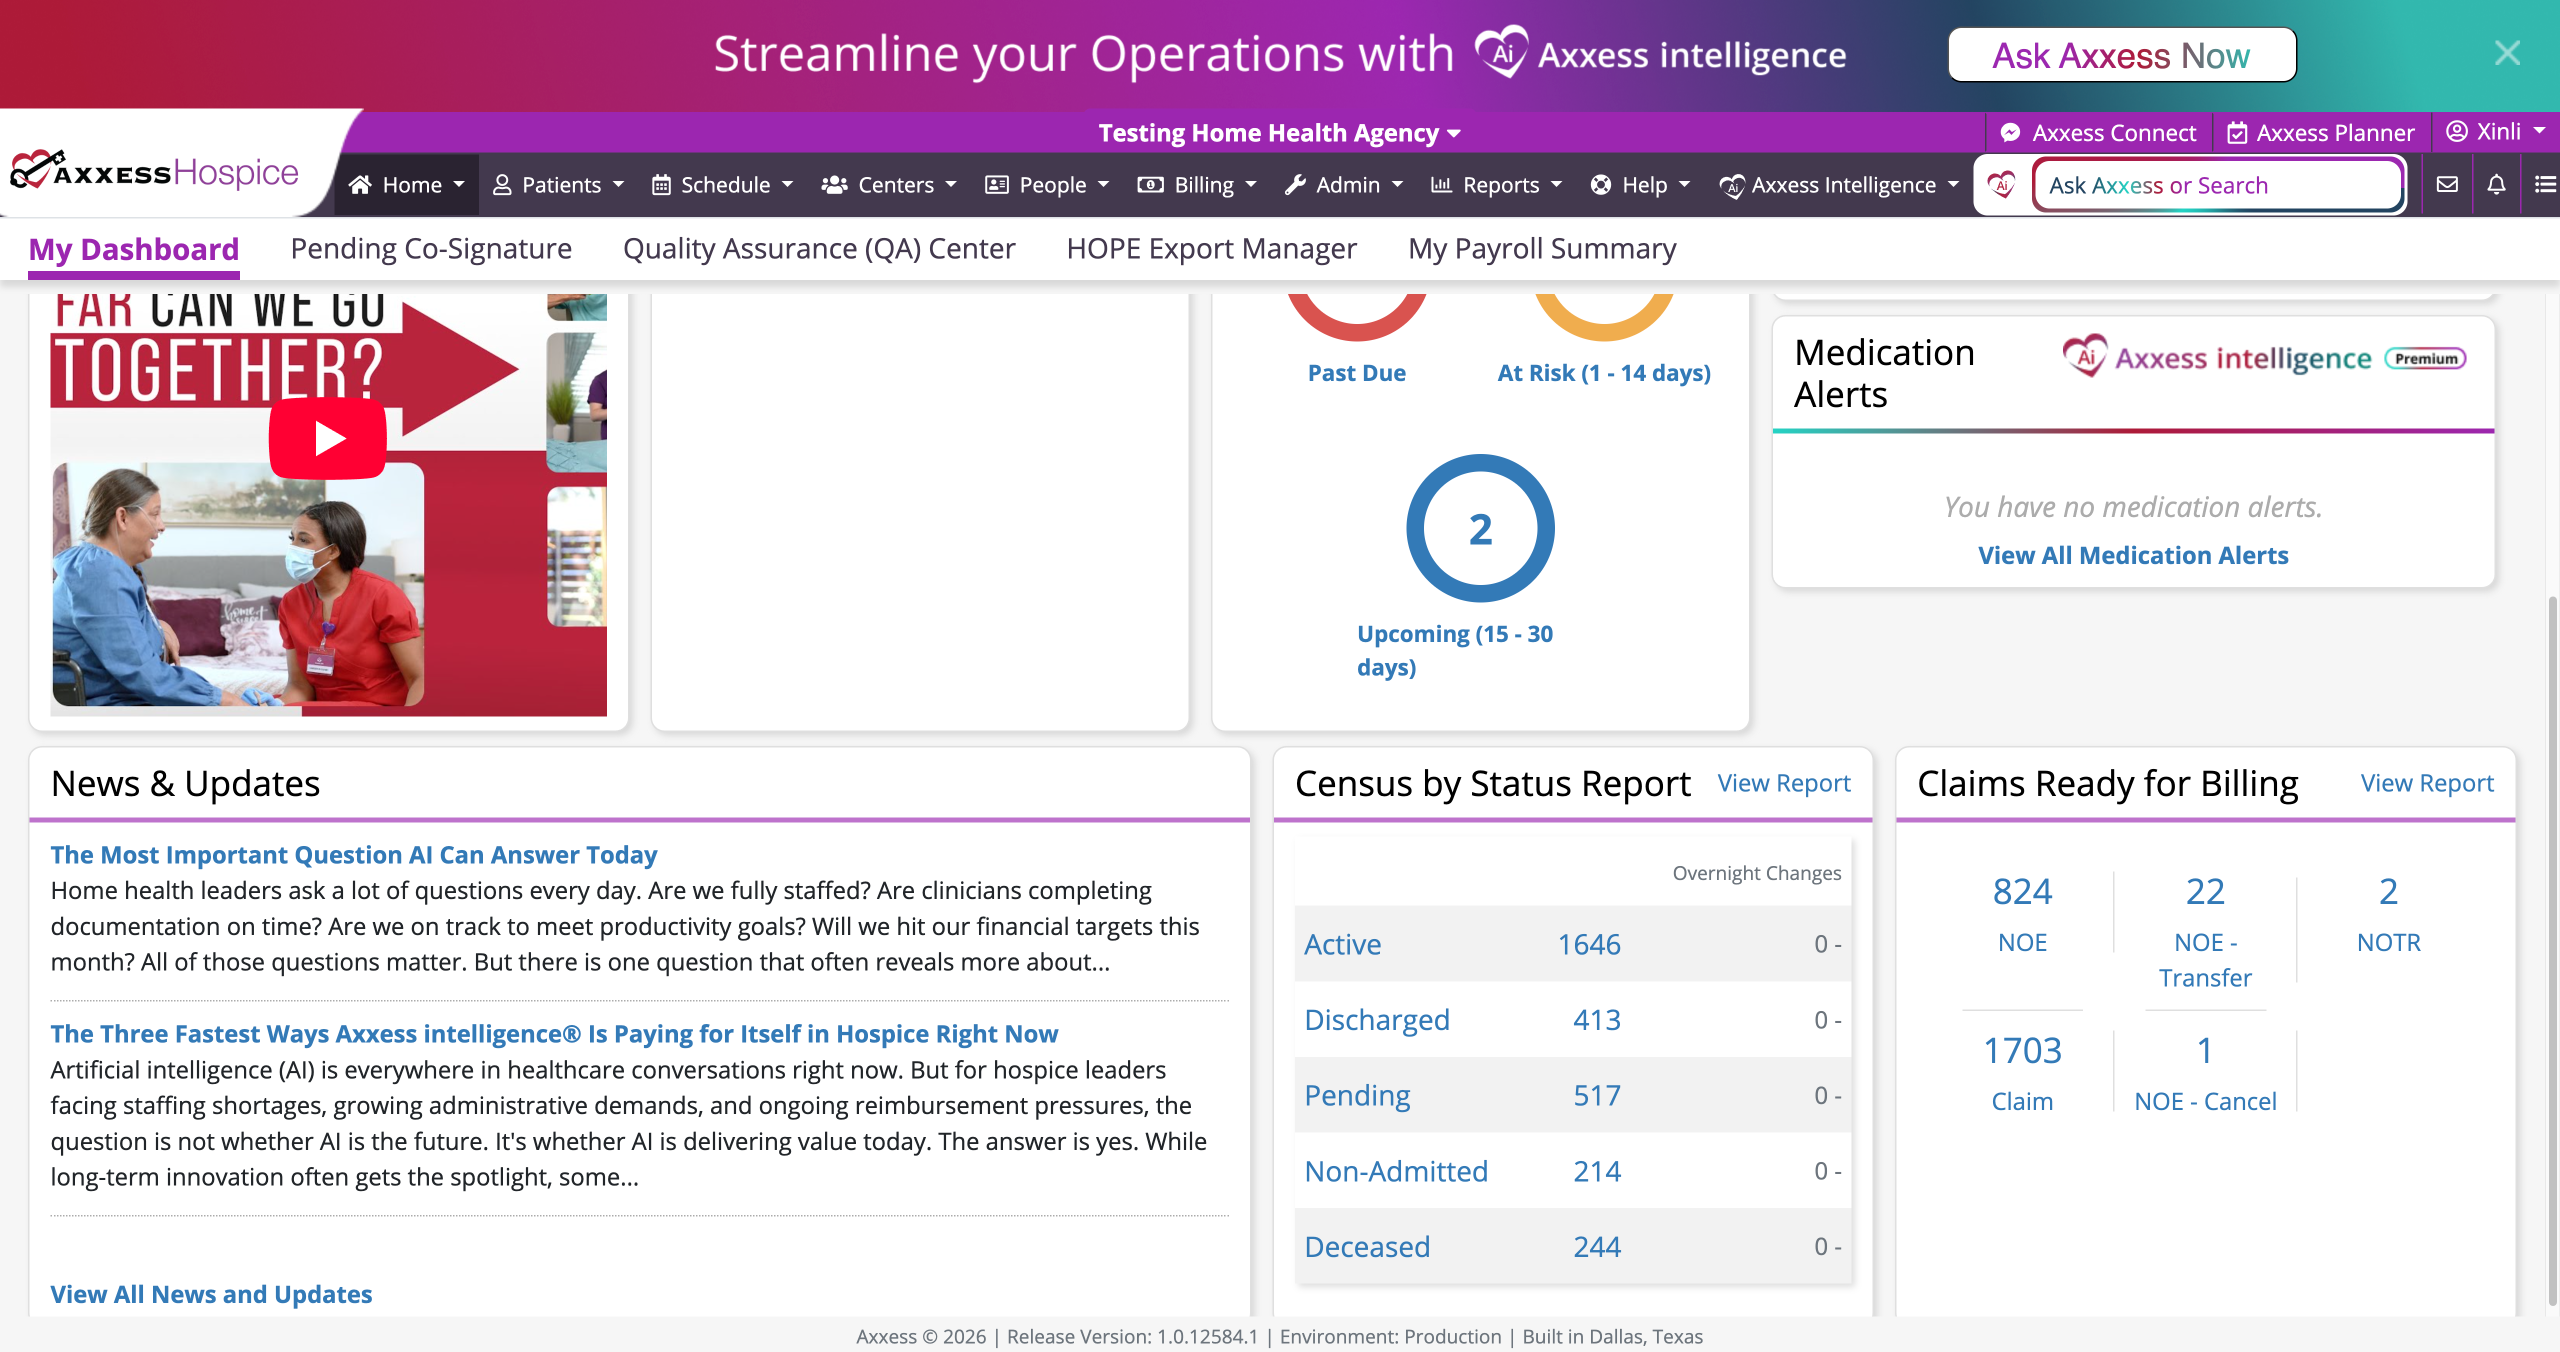Image resolution: width=2560 pixels, height=1352 pixels.
Task: Open the messages envelope icon
Action: pos(2447,184)
